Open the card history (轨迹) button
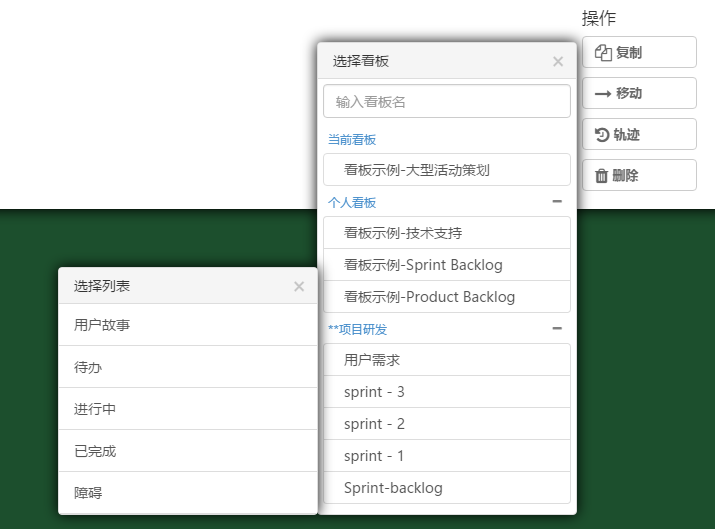Screen dimensions: 715x529 [638, 134]
